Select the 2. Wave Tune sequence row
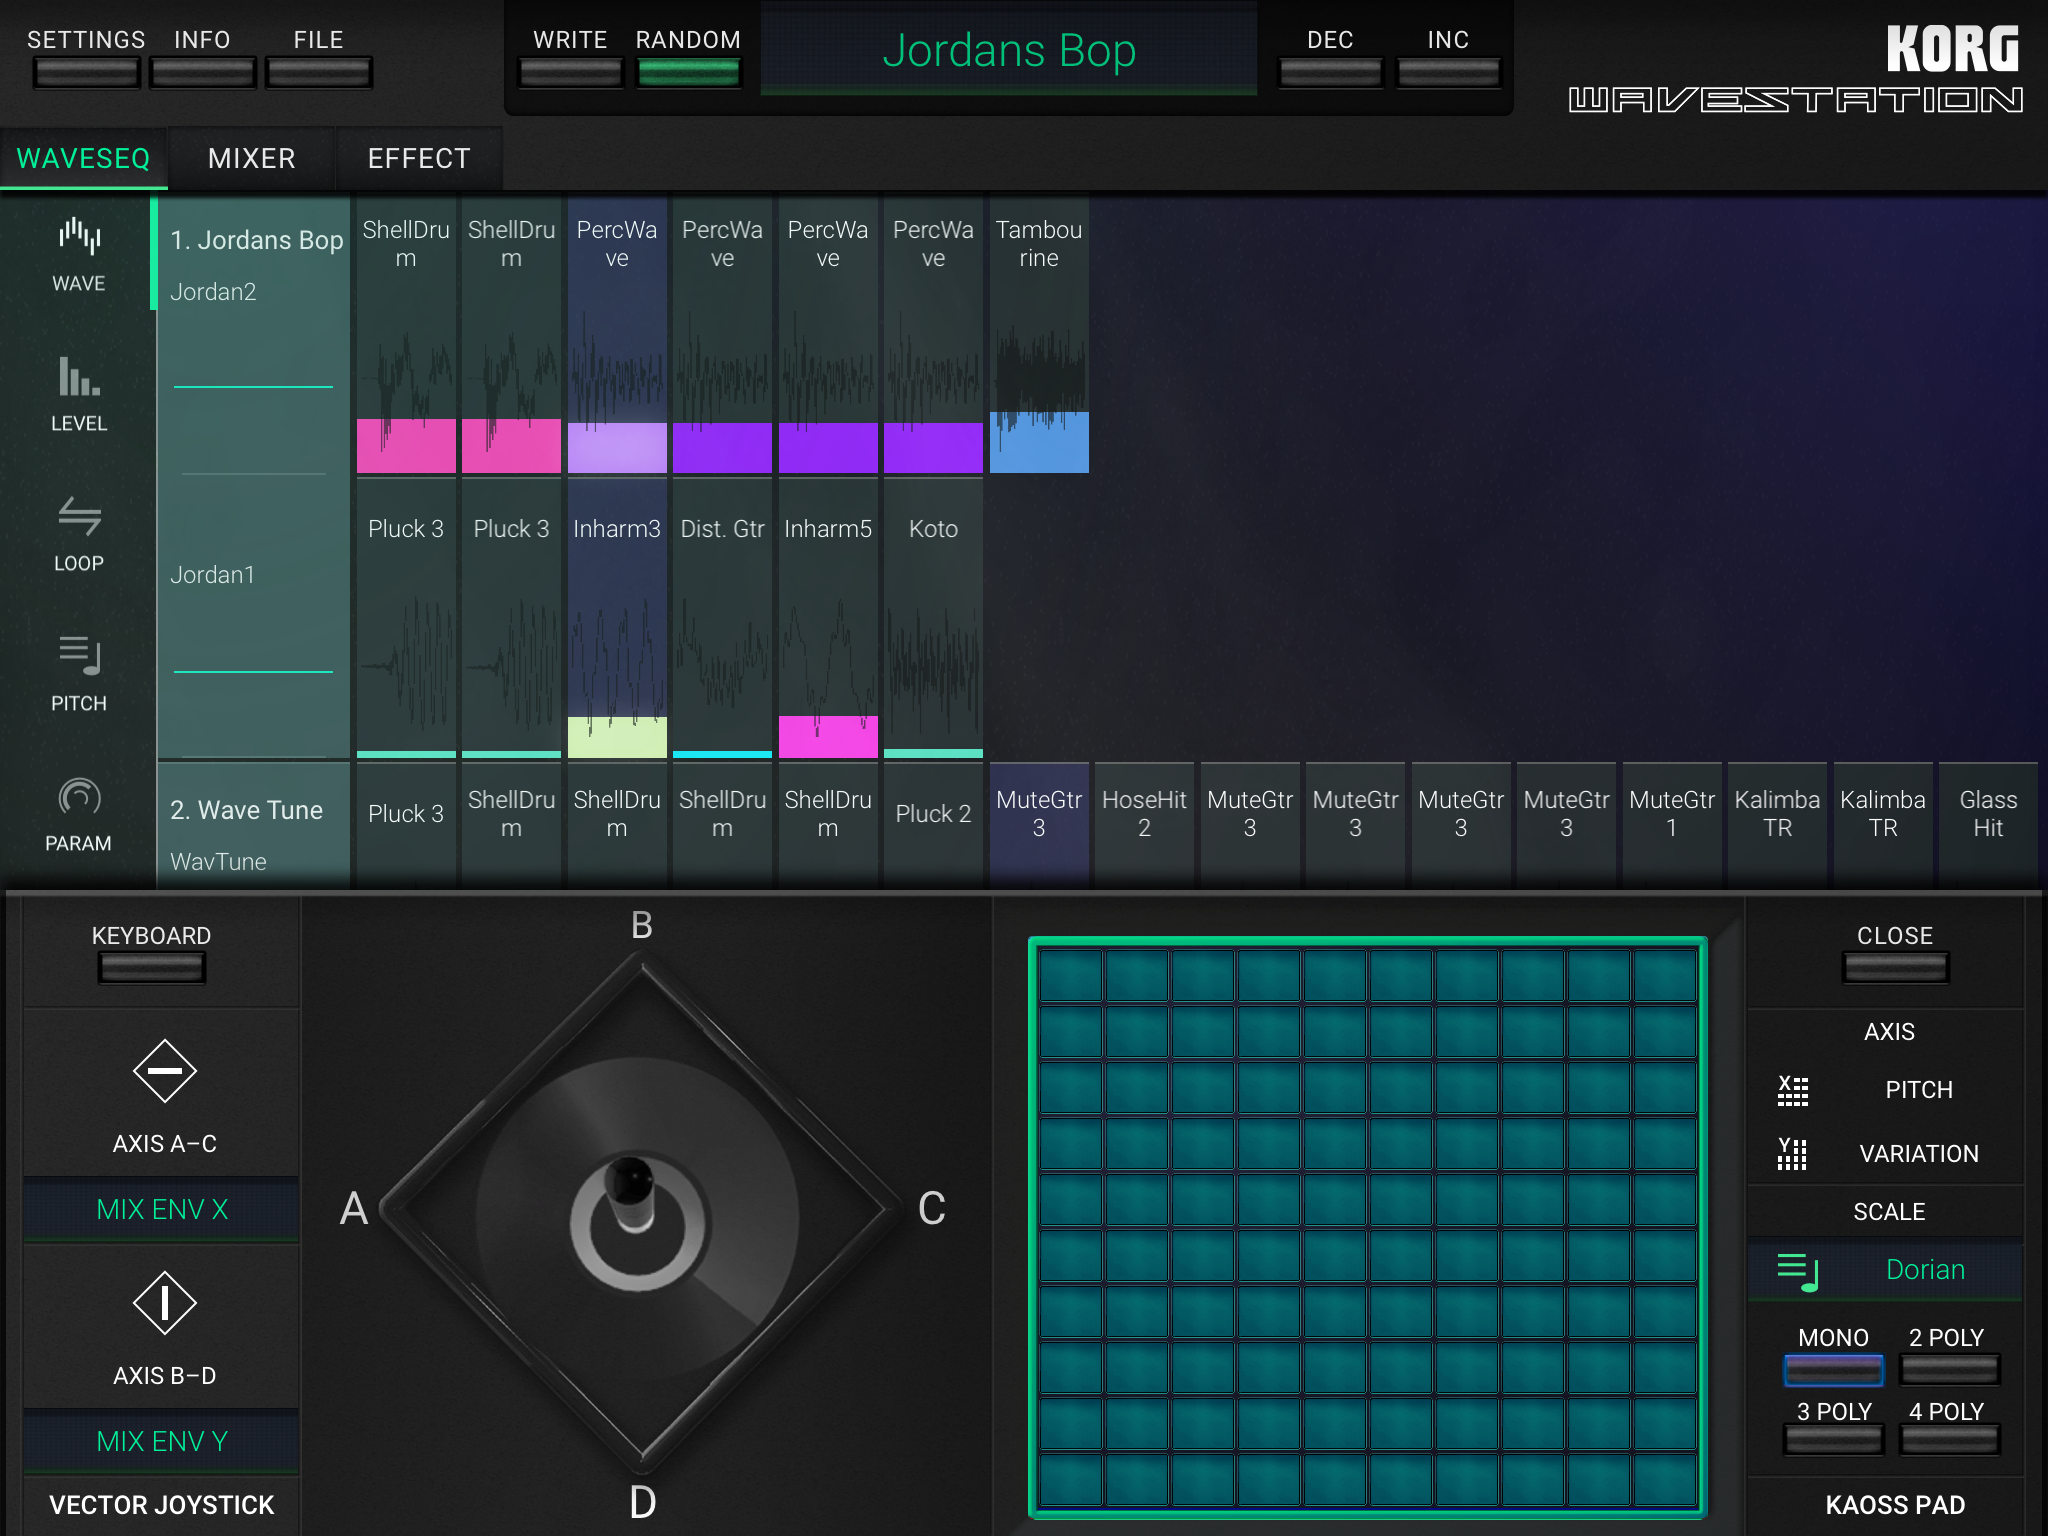 pos(247,810)
